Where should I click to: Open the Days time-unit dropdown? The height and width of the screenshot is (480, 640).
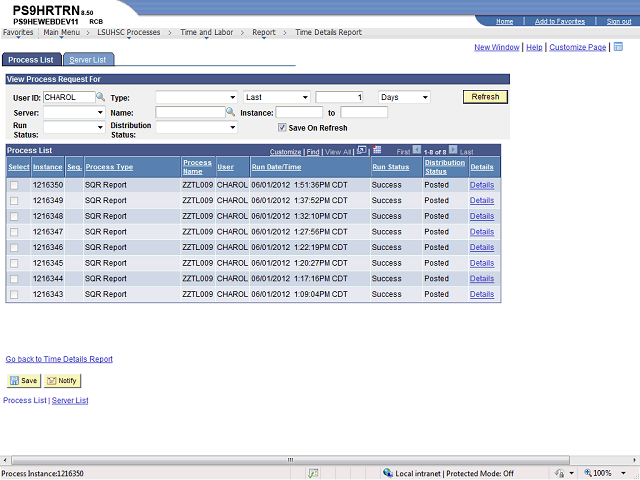[x=404, y=97]
